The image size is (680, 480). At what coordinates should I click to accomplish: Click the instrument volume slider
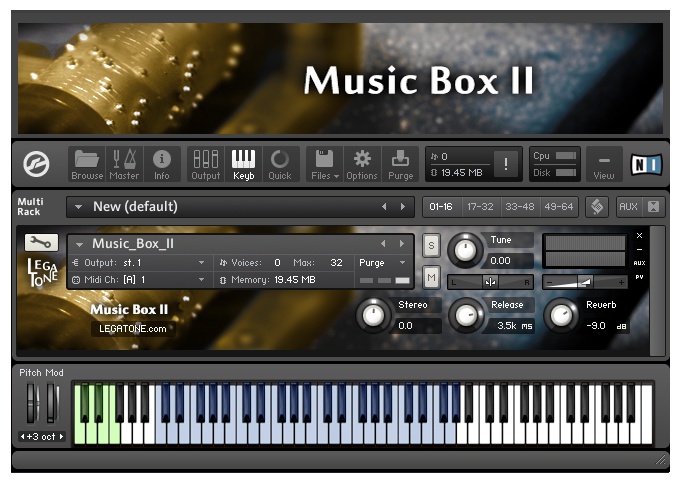[585, 282]
